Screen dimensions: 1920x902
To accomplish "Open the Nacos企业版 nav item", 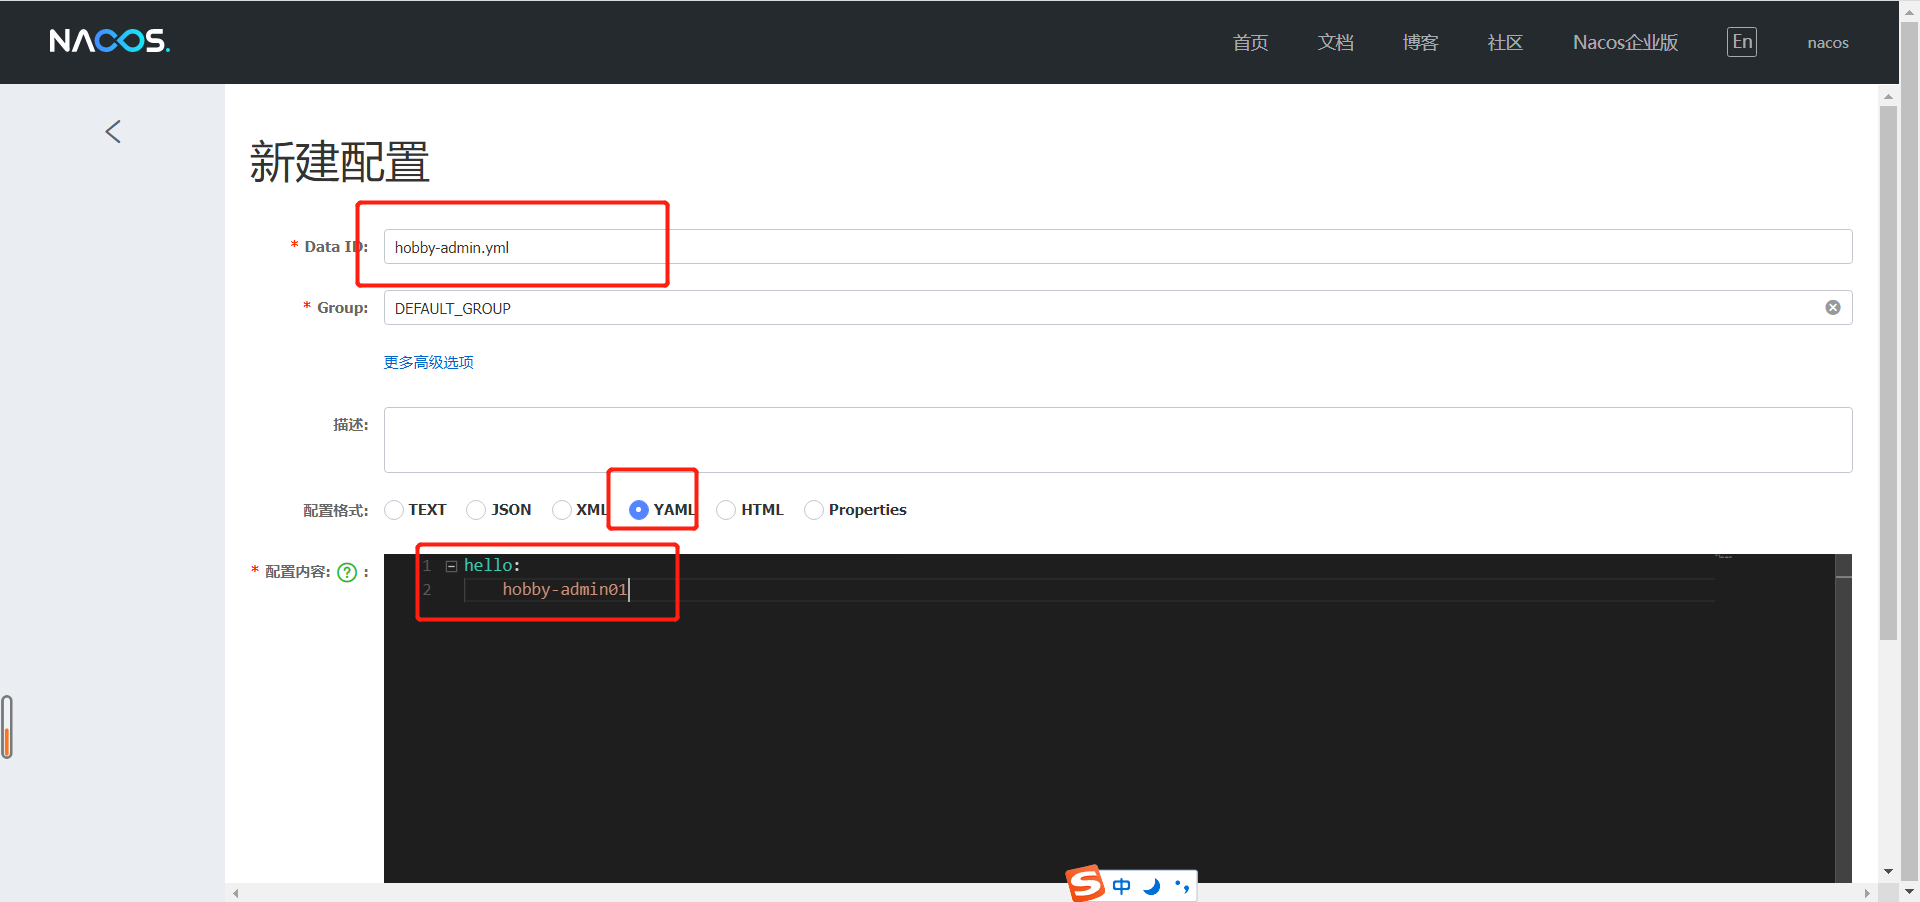I will [1625, 42].
